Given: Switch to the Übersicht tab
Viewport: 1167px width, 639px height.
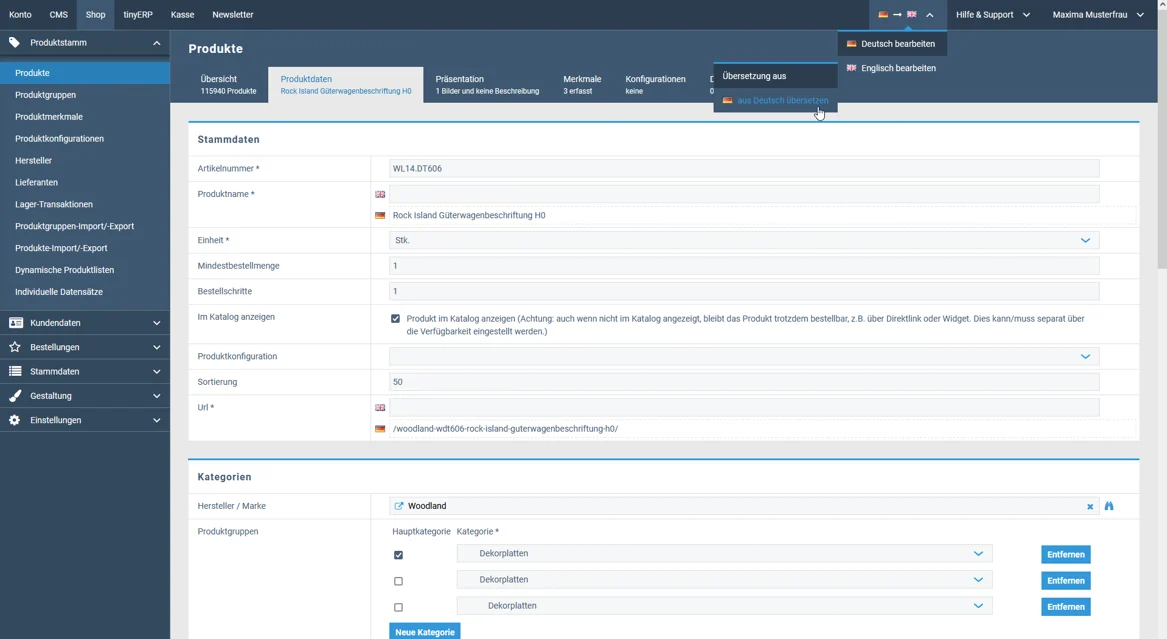Looking at the screenshot, I should 228,84.
